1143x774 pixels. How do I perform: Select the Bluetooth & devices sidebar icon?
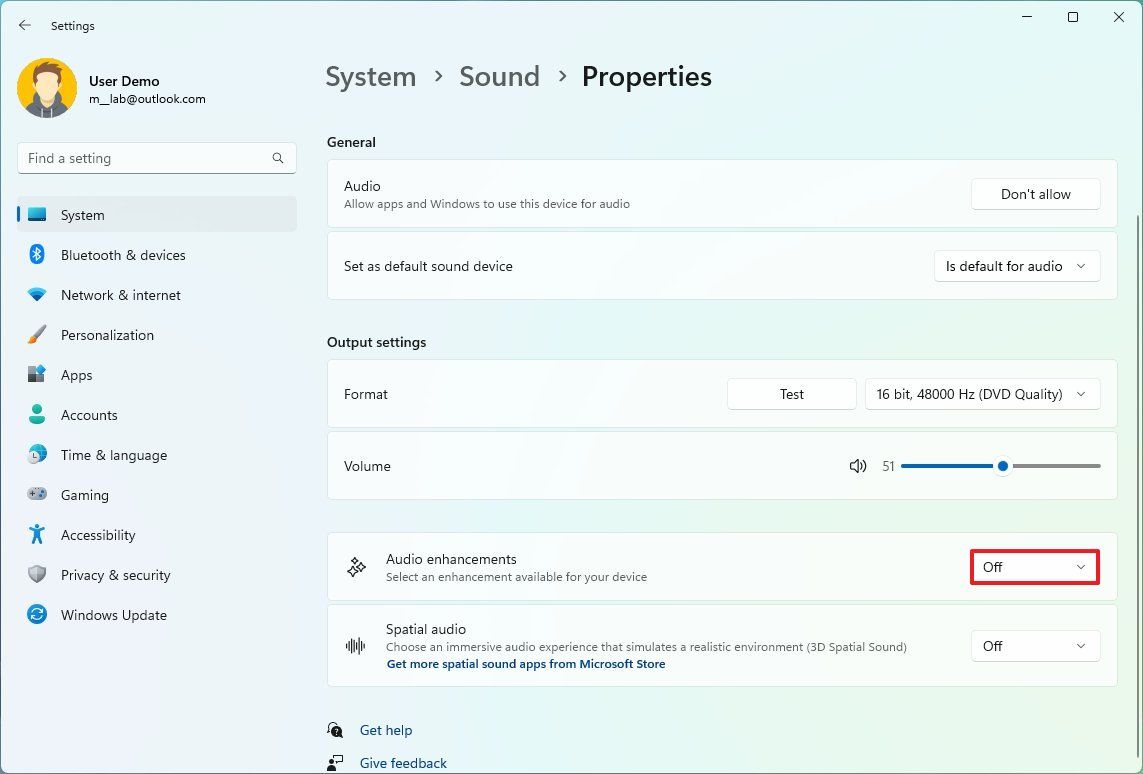pos(36,255)
